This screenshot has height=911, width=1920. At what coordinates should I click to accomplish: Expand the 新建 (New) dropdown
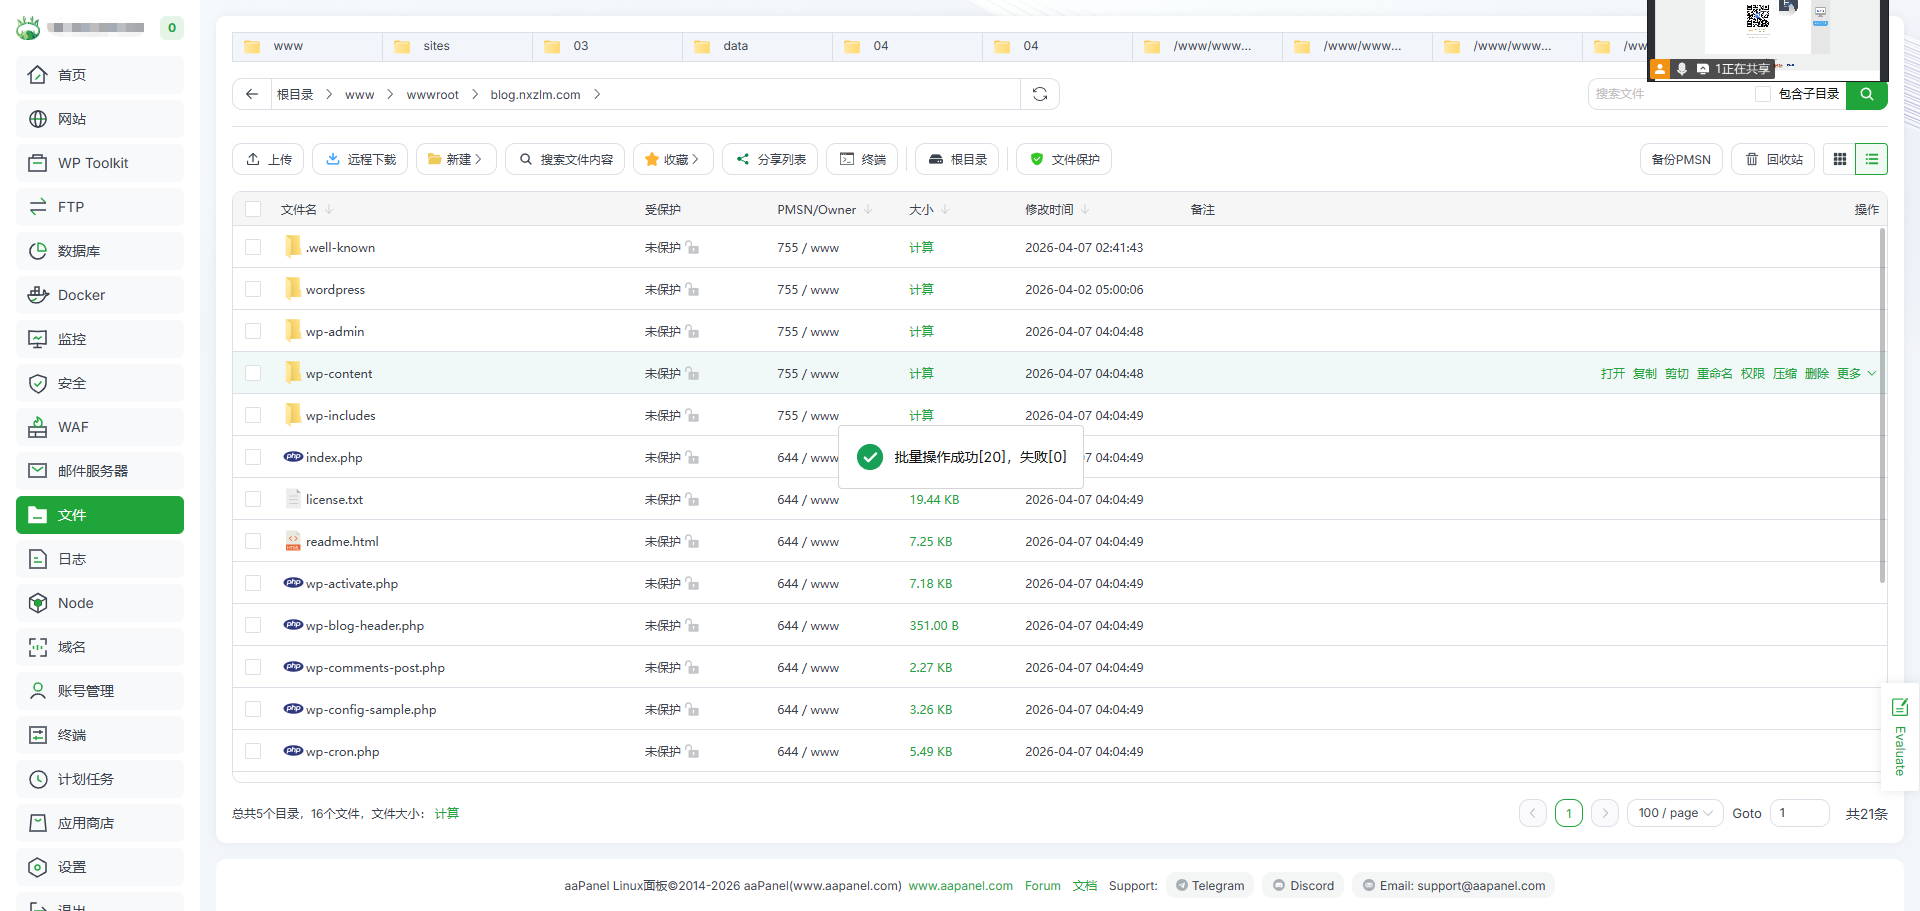click(456, 159)
